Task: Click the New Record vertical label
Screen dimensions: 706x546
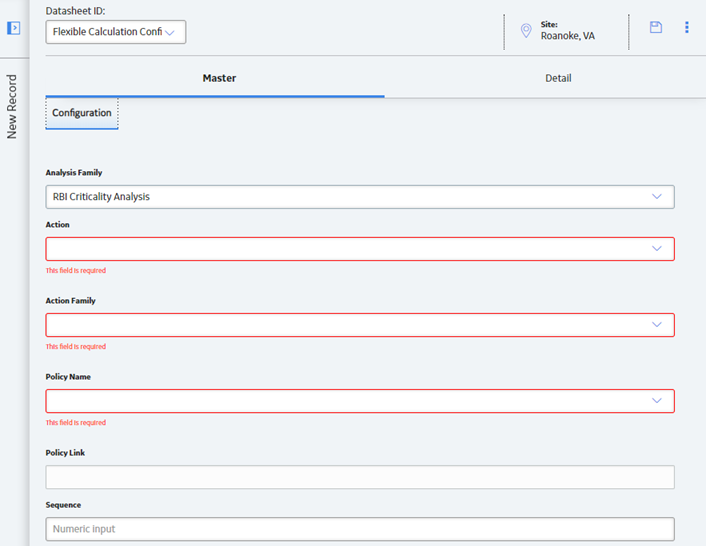Action: click(12, 107)
